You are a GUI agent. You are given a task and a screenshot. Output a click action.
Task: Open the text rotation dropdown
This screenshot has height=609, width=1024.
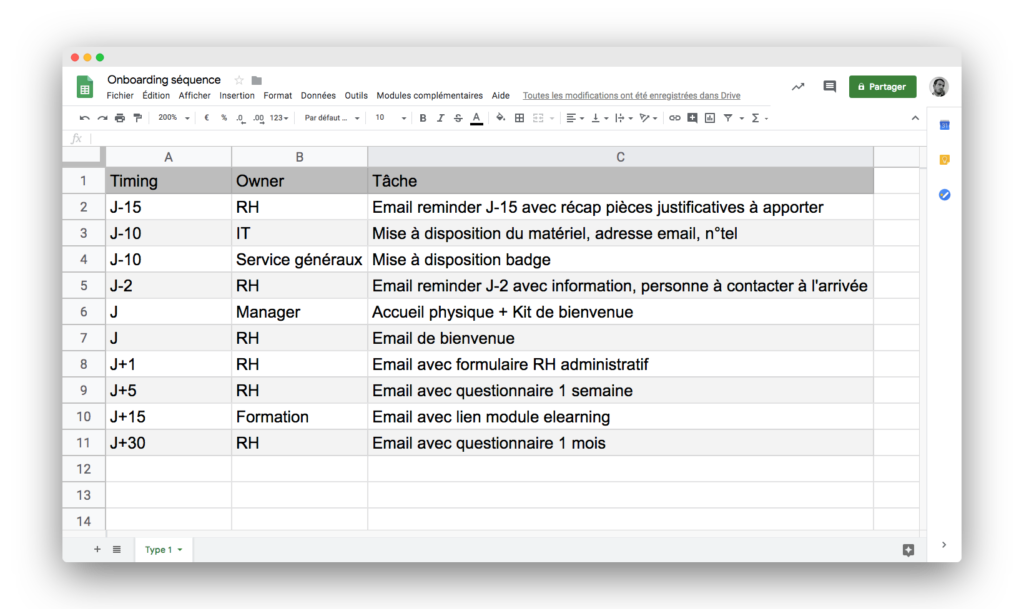[x=648, y=118]
